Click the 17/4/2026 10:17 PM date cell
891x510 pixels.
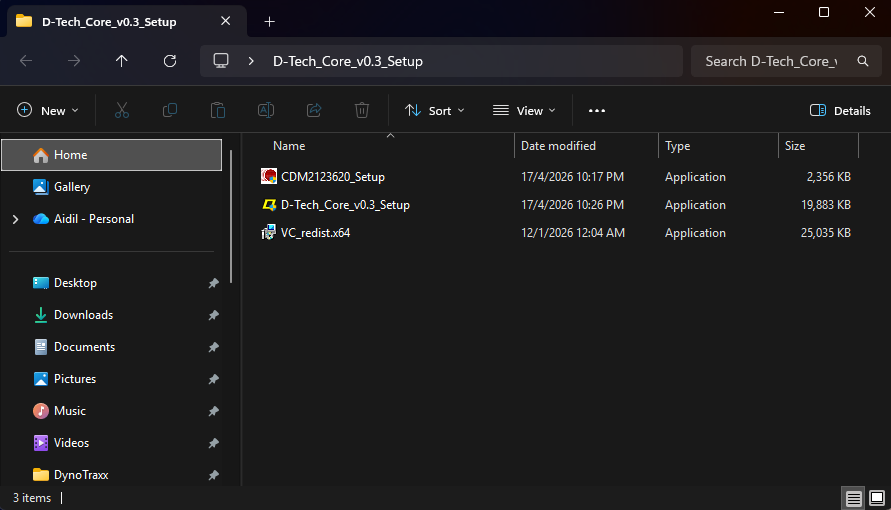click(572, 177)
